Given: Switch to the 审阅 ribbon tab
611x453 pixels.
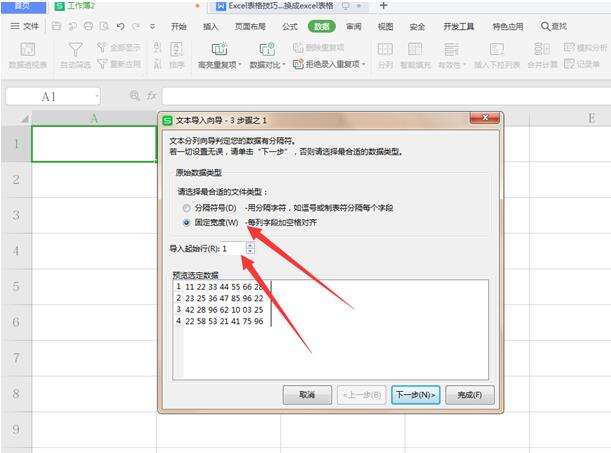Looking at the screenshot, I should tap(353, 26).
